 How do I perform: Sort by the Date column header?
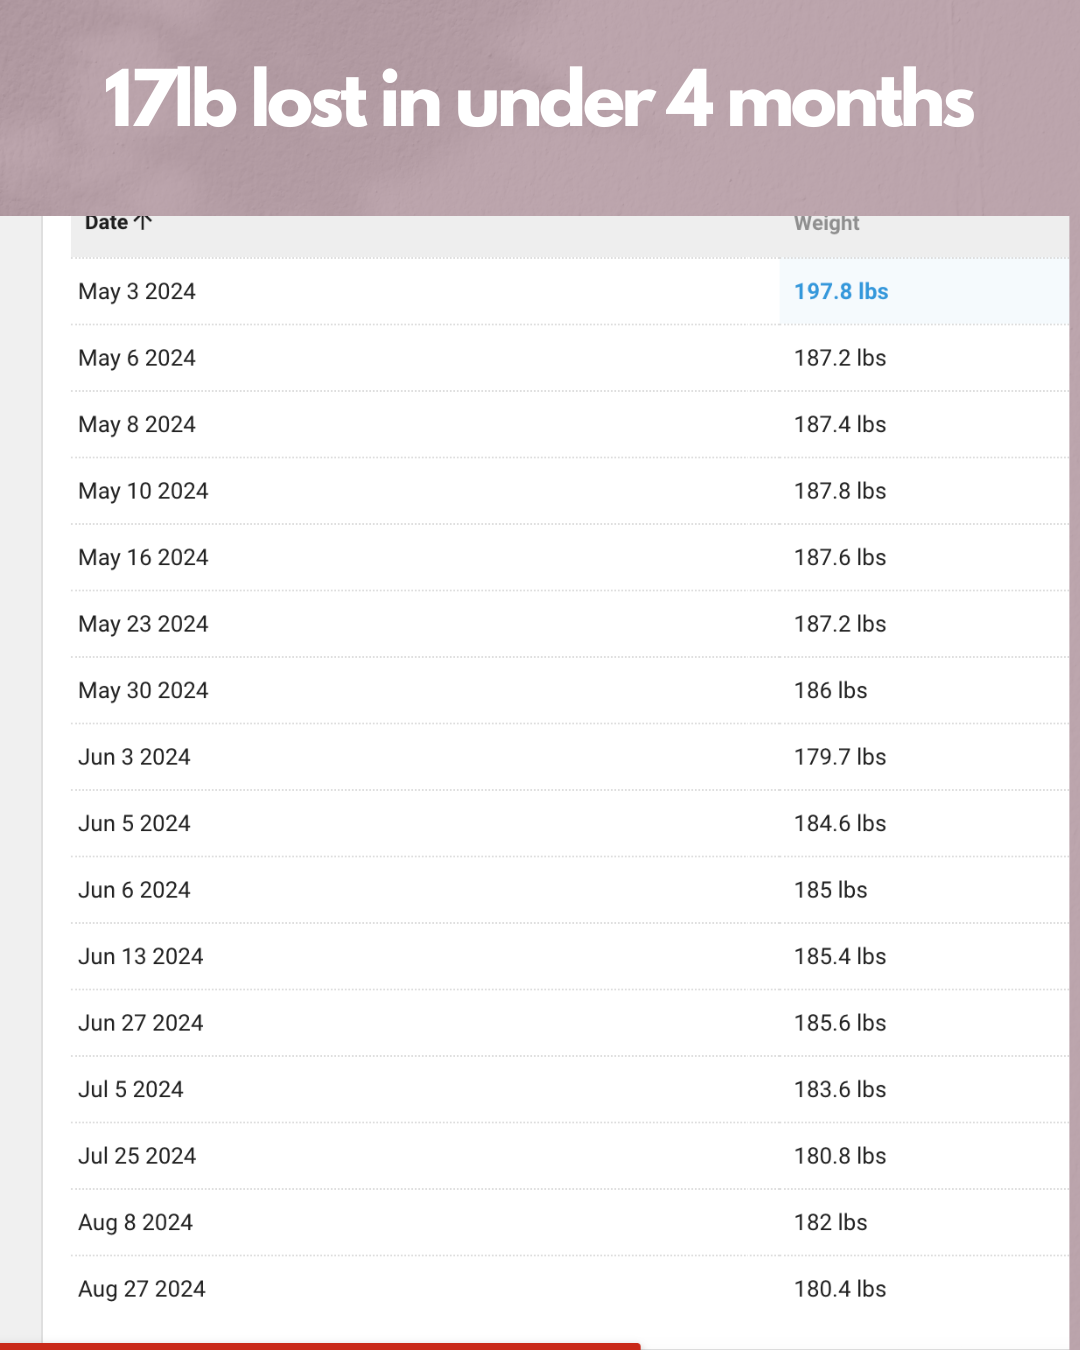coord(107,223)
